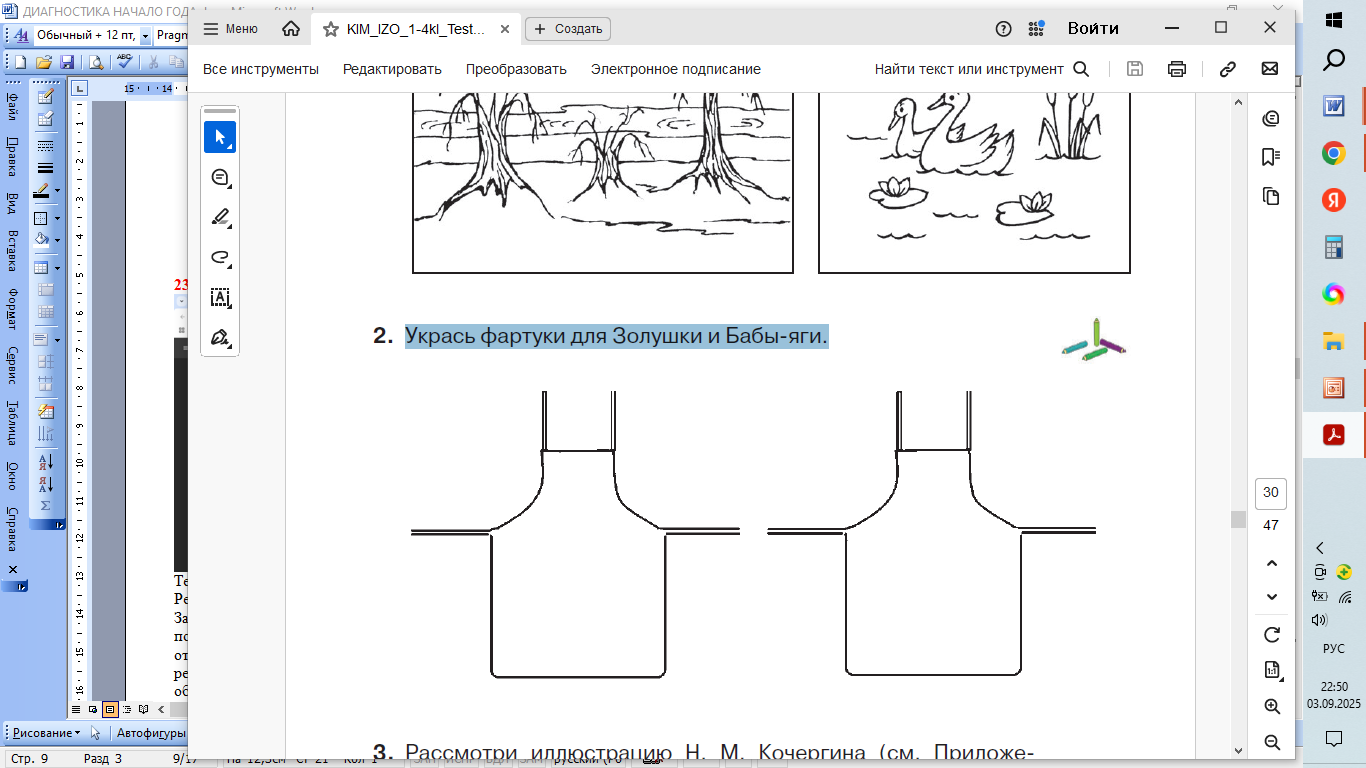Open the 'Меню' hamburger menu
The image size is (1366, 768).
click(x=231, y=29)
